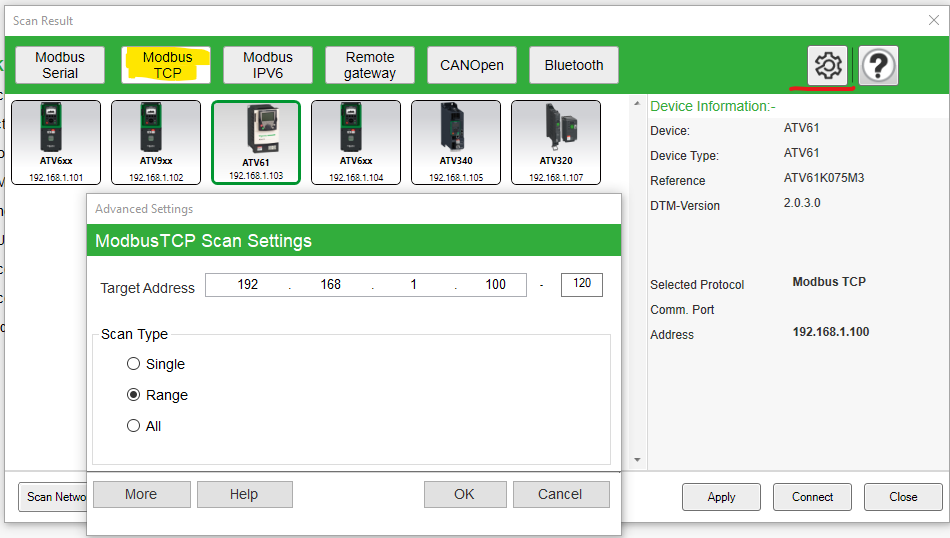Screen dimensions: 950x538
Task: Click the address value 192.168.1.100
Action: 831,332
